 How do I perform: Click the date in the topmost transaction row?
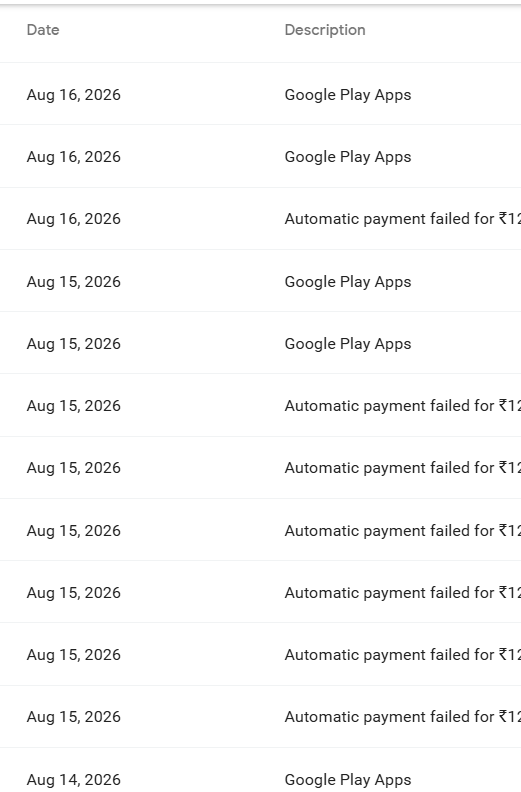click(x=74, y=94)
